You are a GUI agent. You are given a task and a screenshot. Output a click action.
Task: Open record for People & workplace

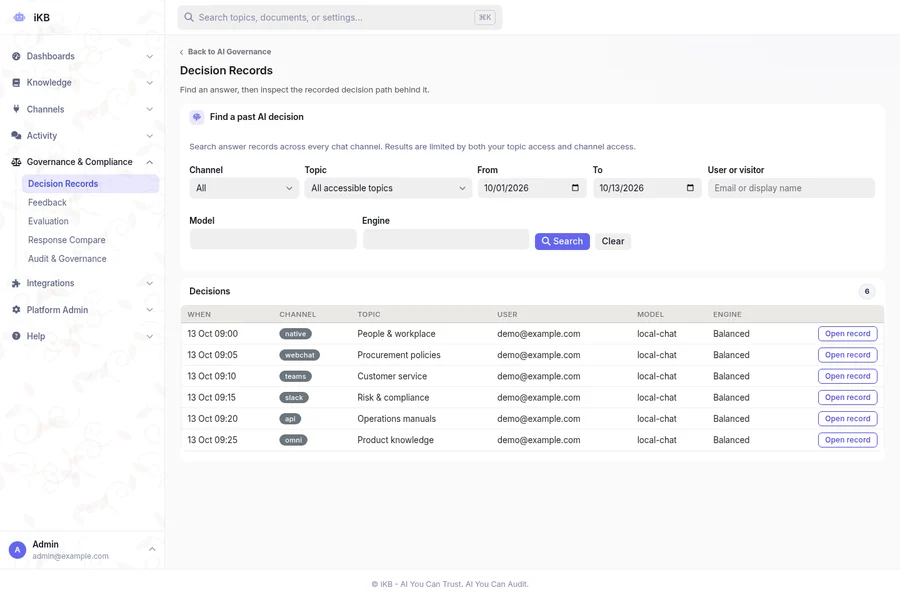point(847,334)
